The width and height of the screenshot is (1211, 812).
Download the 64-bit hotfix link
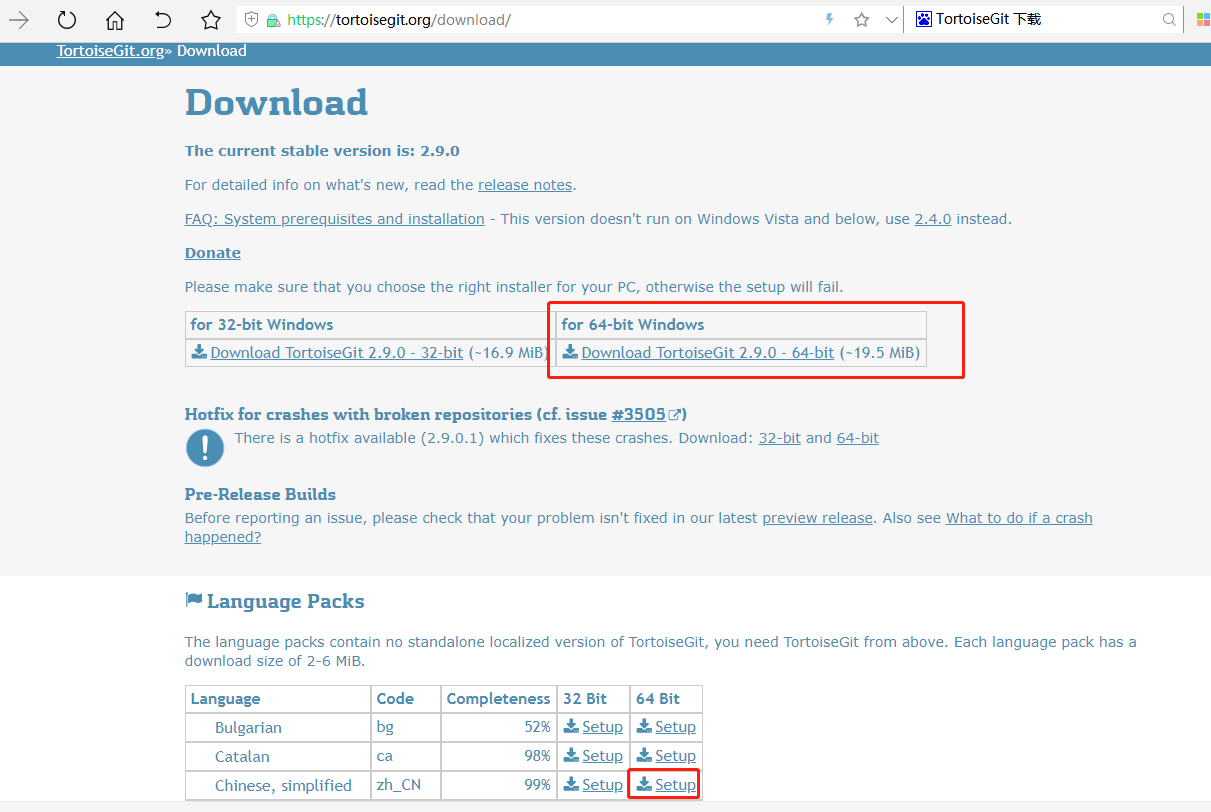click(858, 438)
